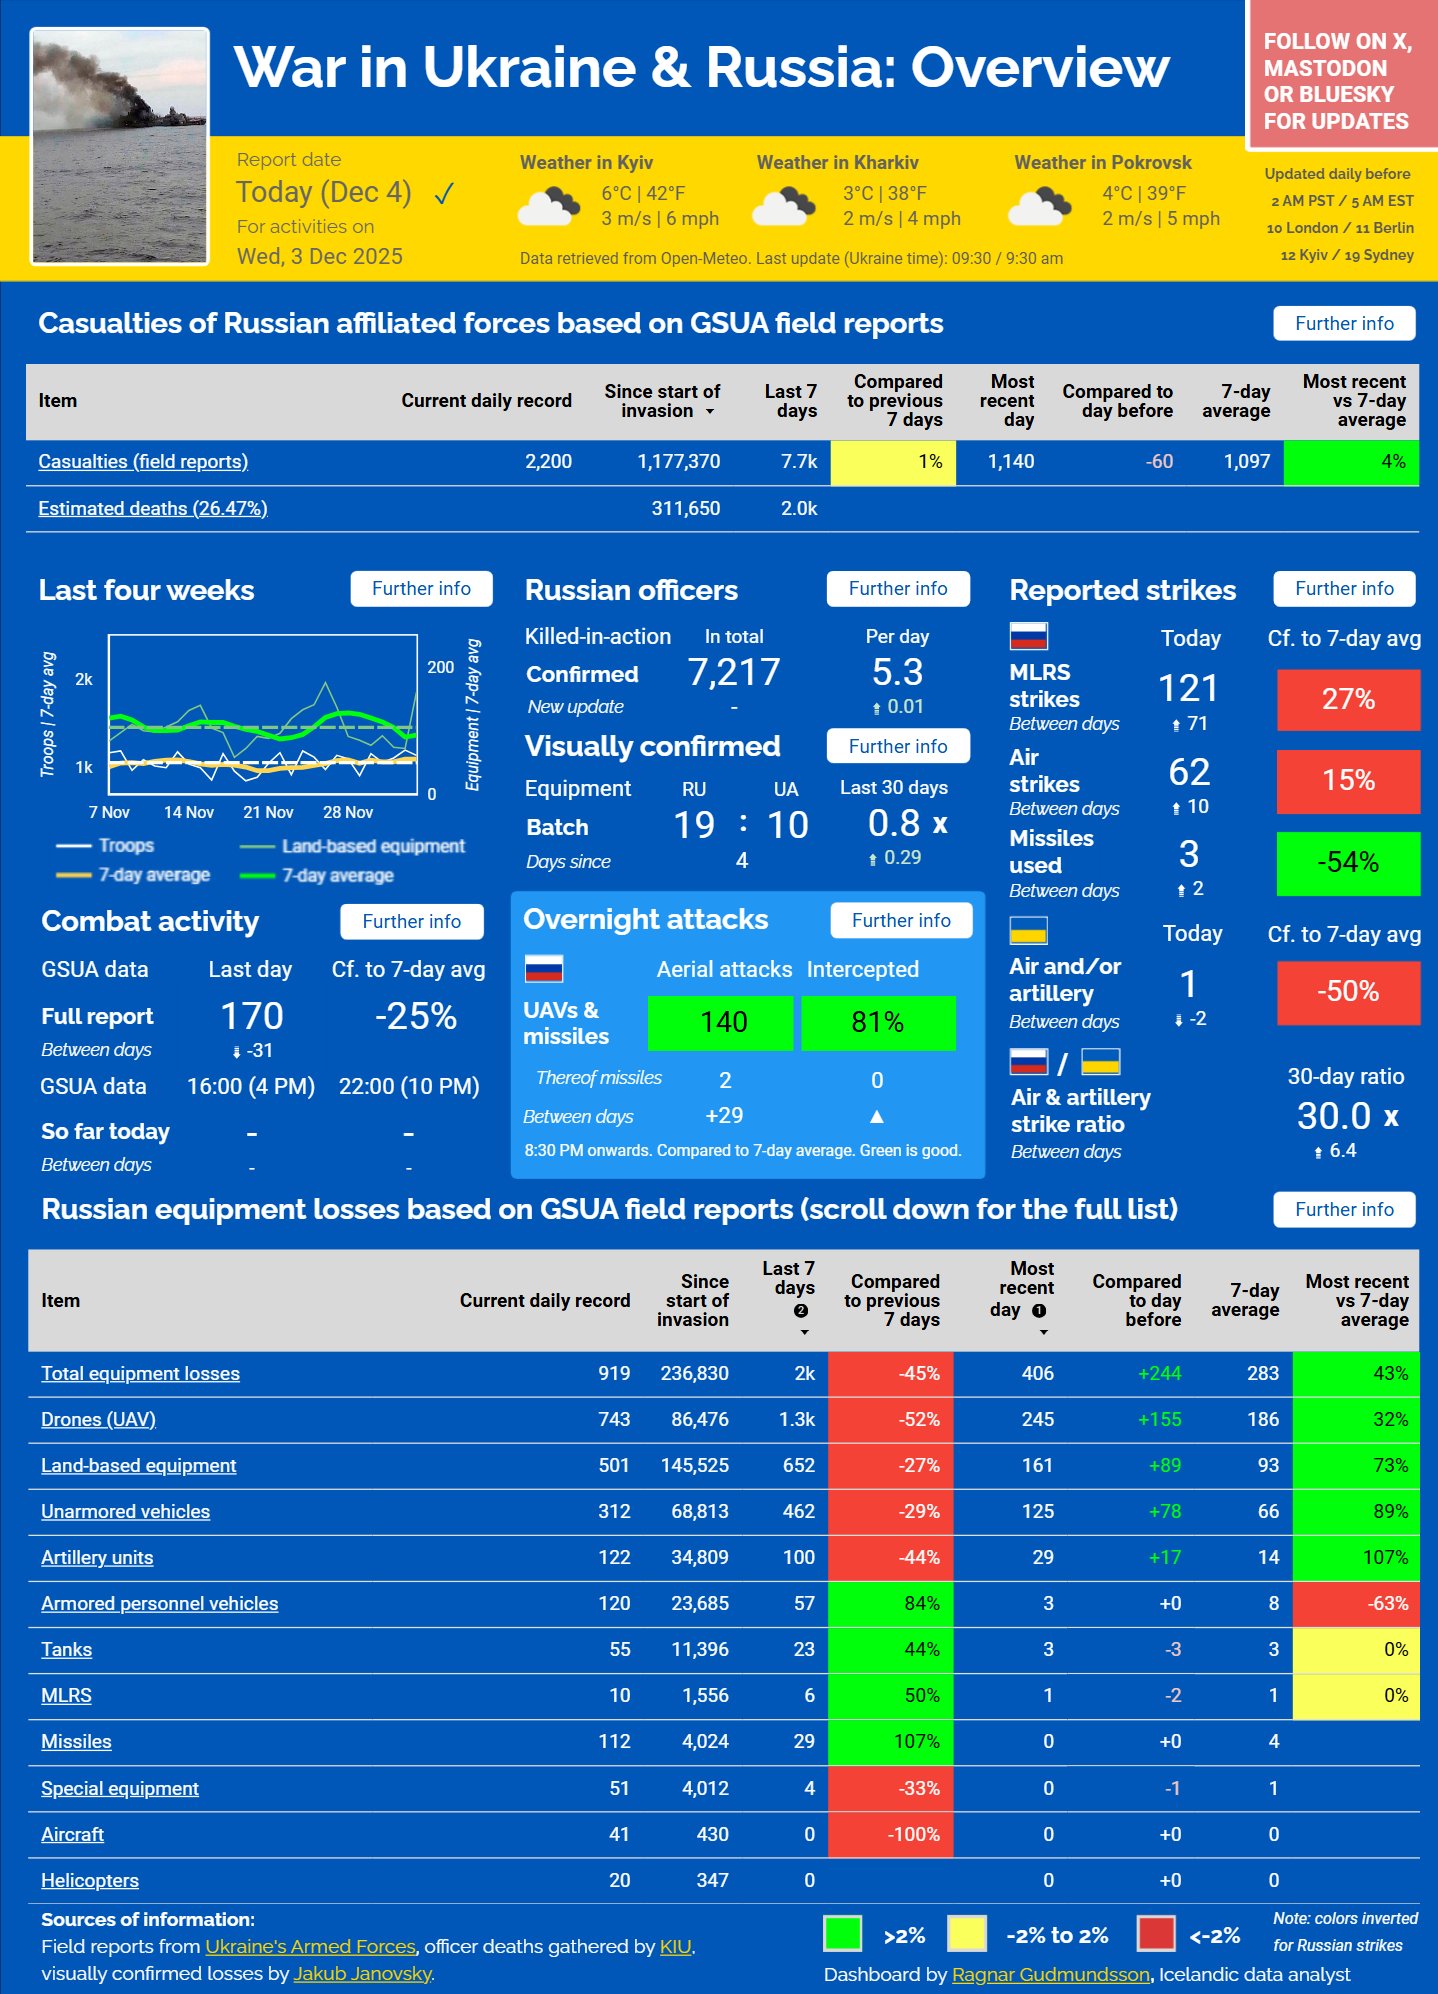Click the Pokrovsk weather cloud icon
Screen dimensions: 1438x1994
1040,207
